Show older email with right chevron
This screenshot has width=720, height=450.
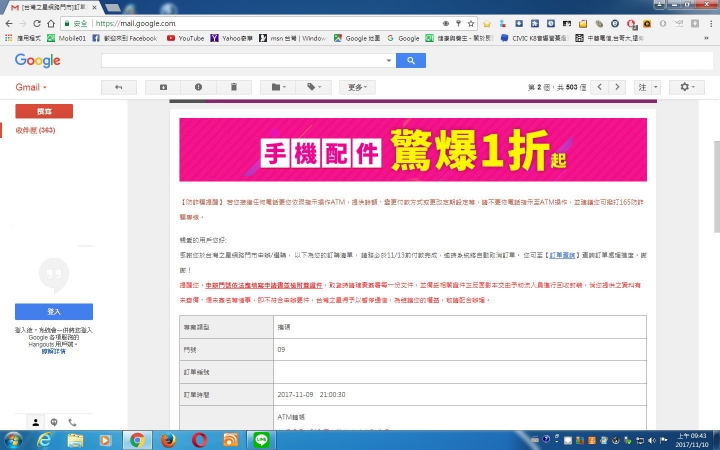click(x=617, y=87)
